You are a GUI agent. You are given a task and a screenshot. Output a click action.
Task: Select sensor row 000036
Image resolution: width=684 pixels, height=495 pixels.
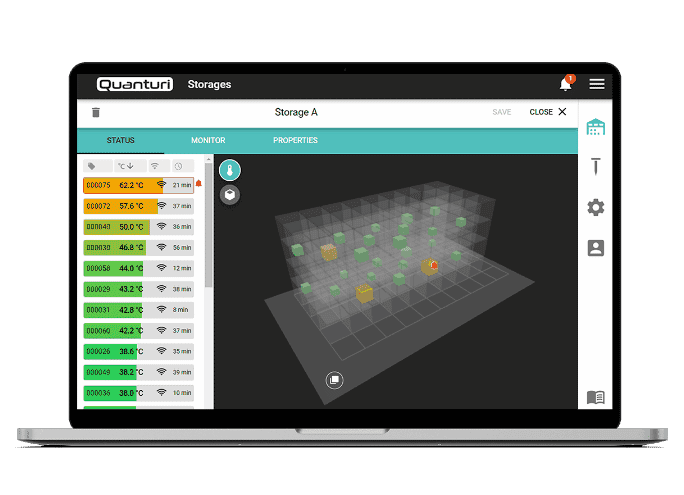(x=138, y=393)
